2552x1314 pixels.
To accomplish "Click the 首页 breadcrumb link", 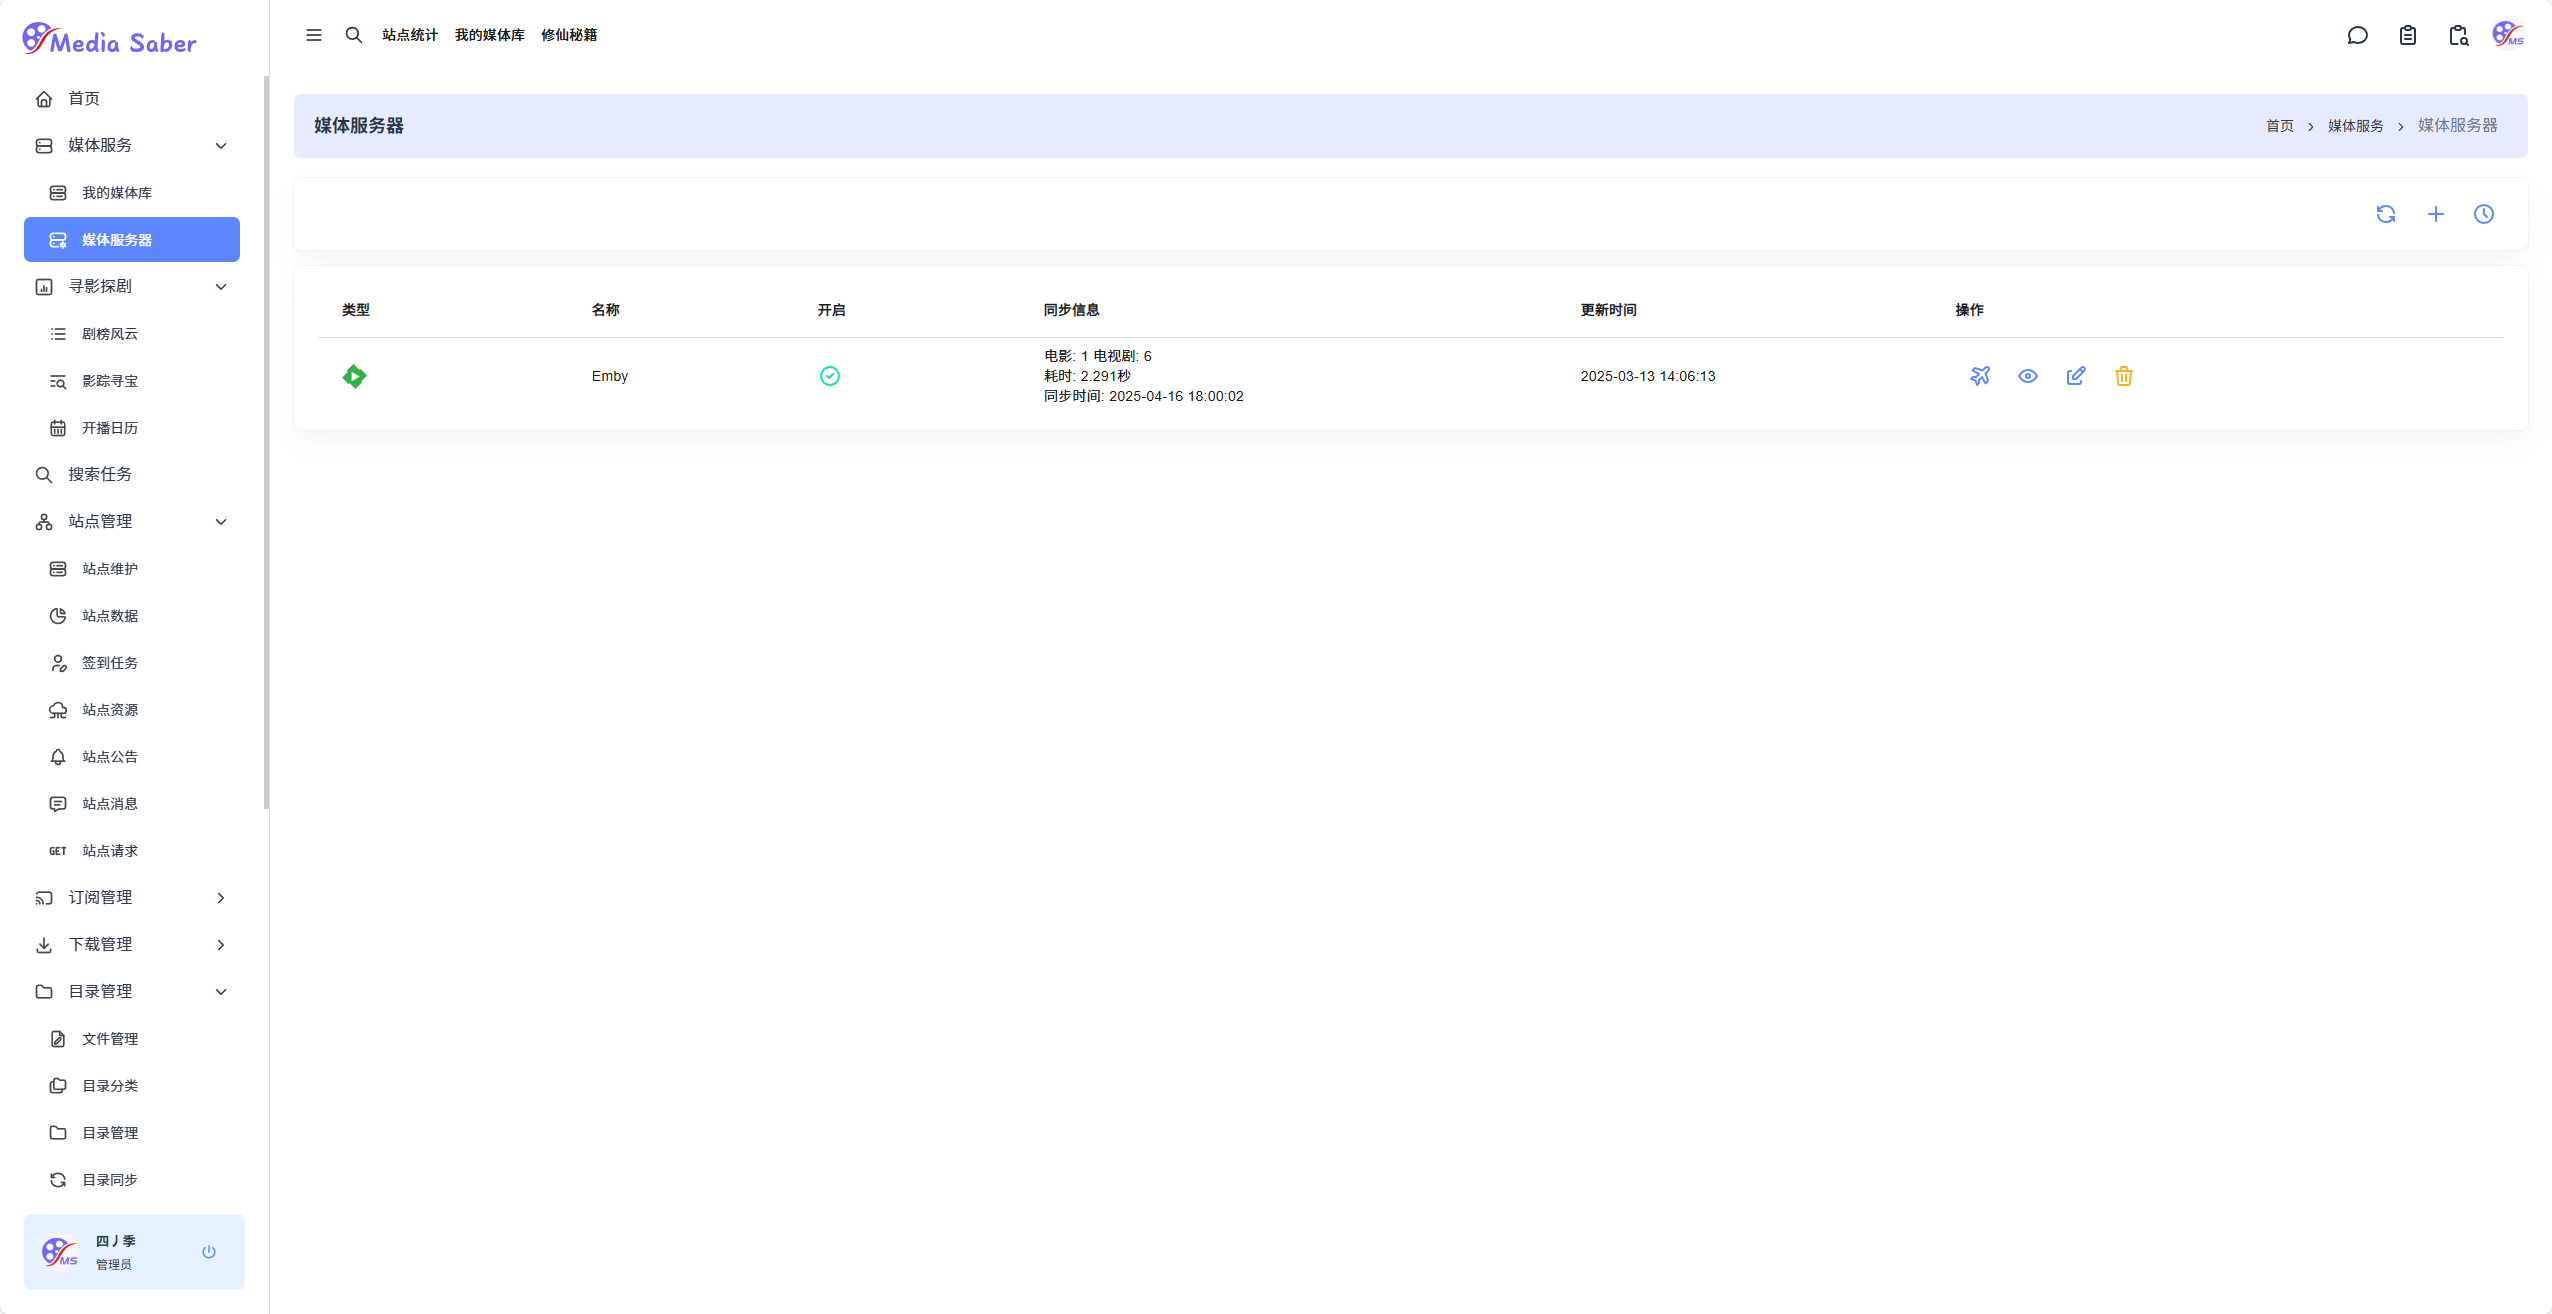I will point(2279,126).
